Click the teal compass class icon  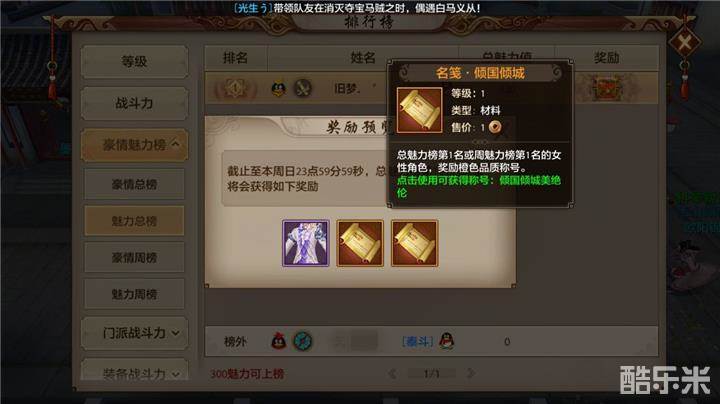[x=303, y=341]
